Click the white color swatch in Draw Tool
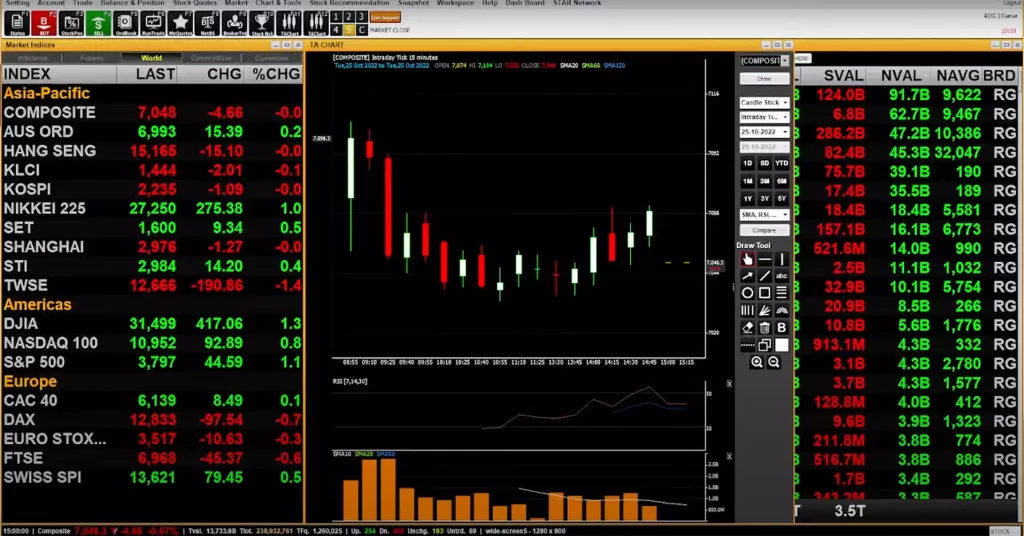The width and height of the screenshot is (1024, 536). coord(782,345)
